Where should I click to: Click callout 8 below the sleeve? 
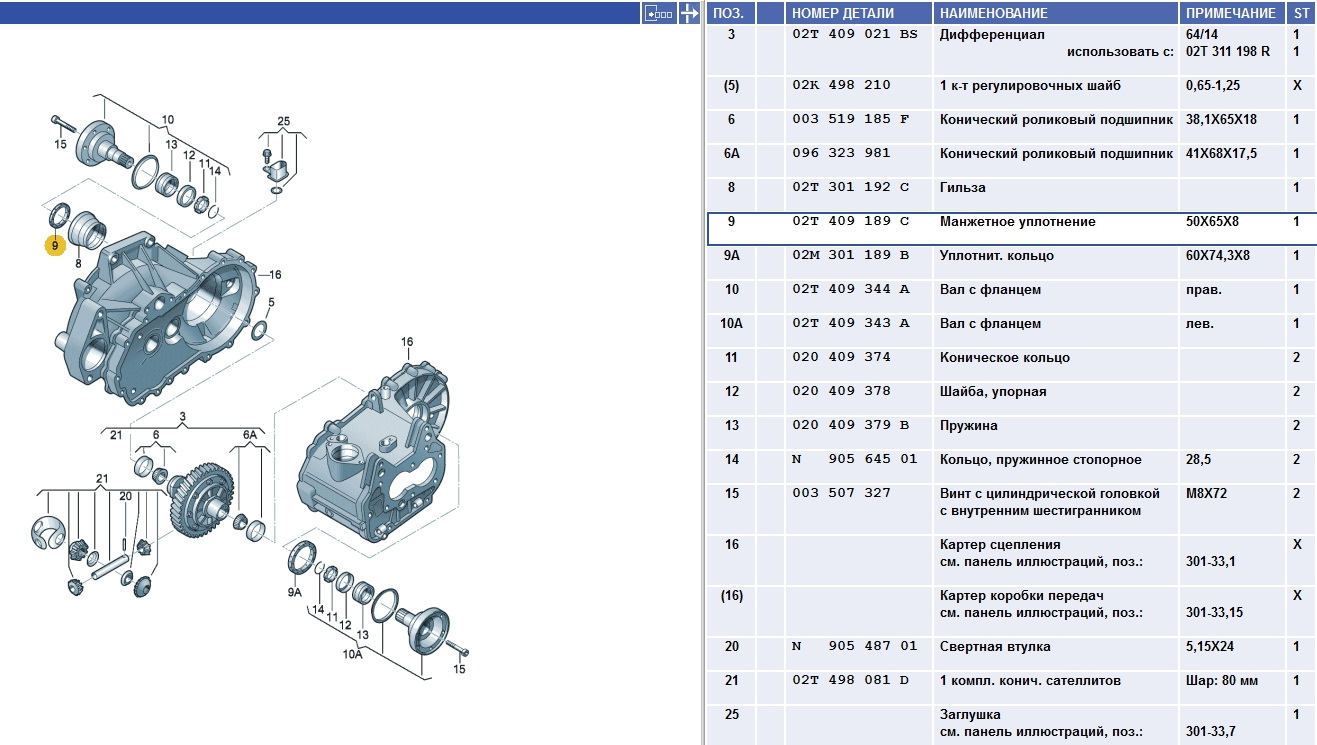click(x=78, y=264)
